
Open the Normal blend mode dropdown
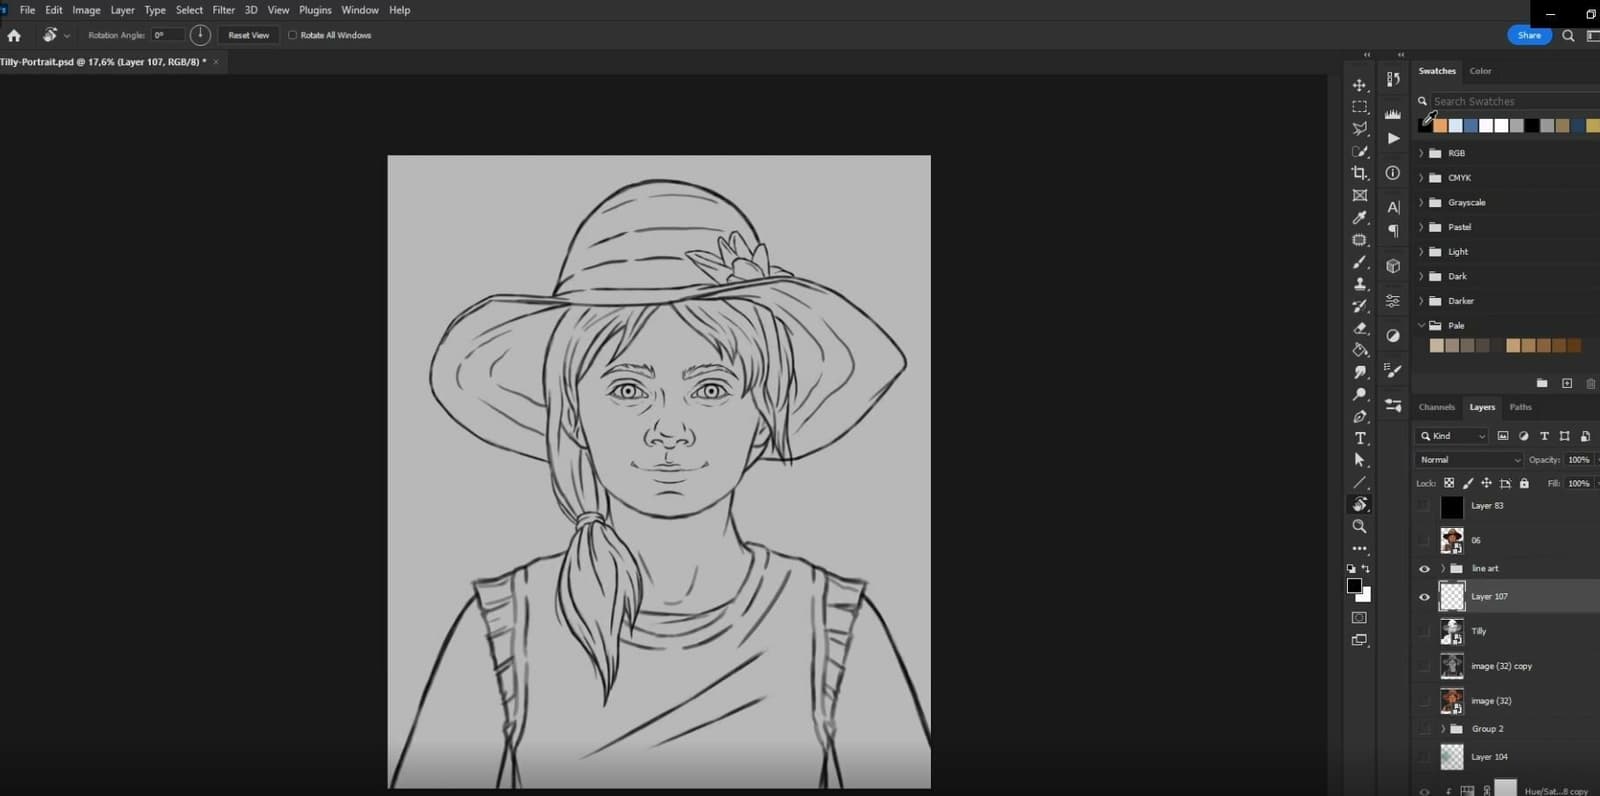1468,460
